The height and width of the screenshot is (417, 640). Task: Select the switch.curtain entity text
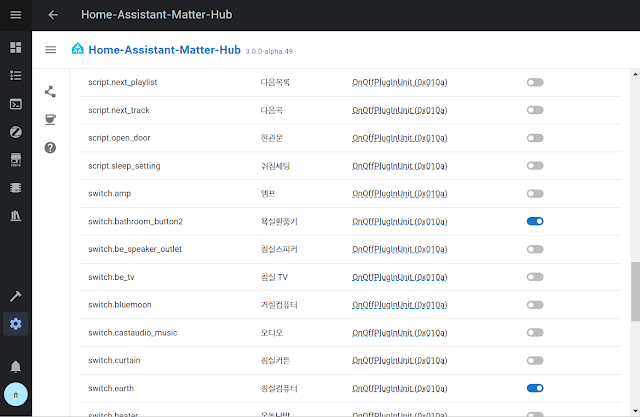pyautogui.click(x=114, y=361)
